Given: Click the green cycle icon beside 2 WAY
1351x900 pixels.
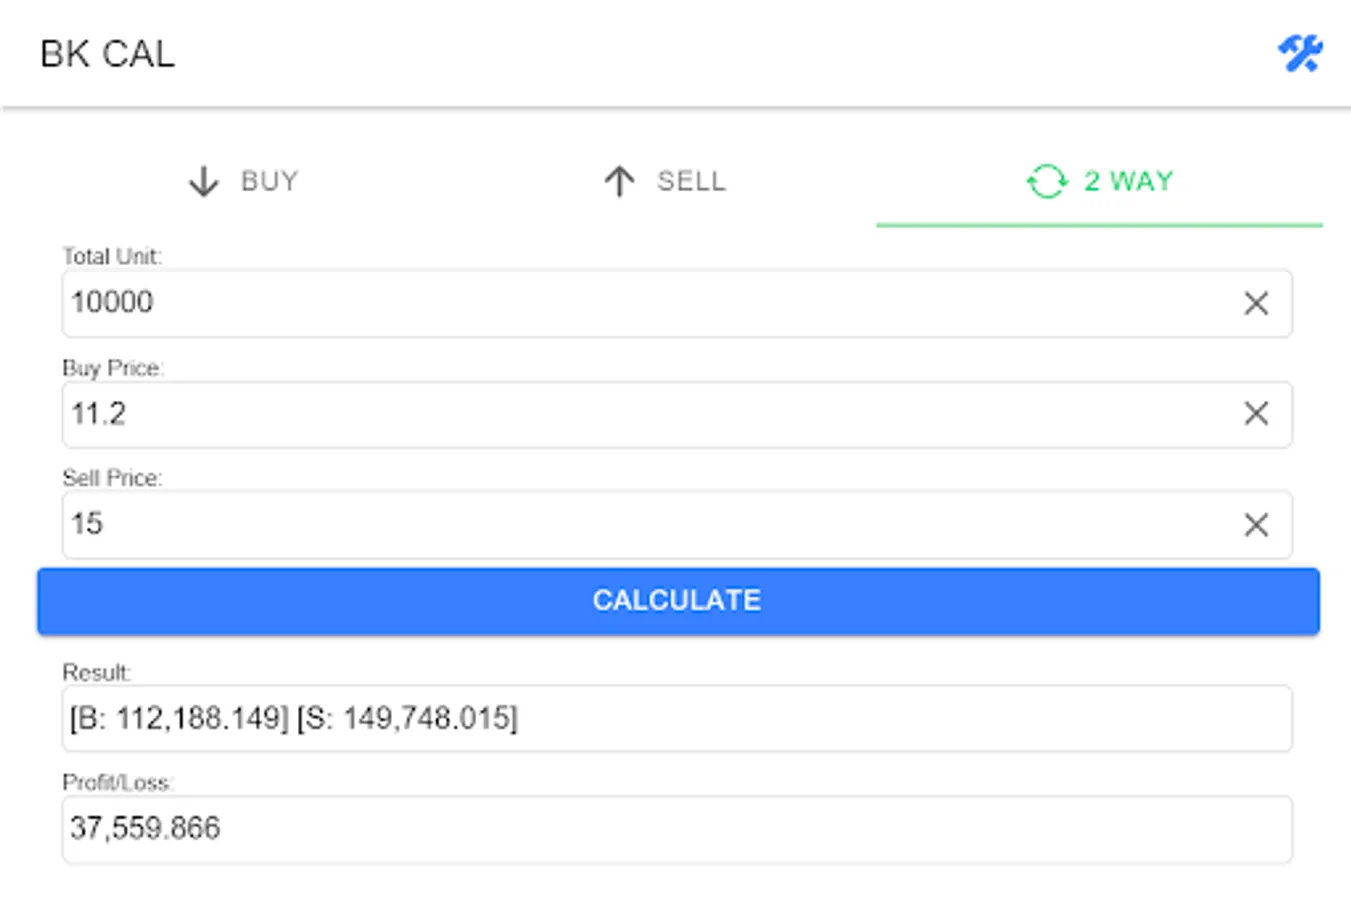Looking at the screenshot, I should click(1046, 182).
